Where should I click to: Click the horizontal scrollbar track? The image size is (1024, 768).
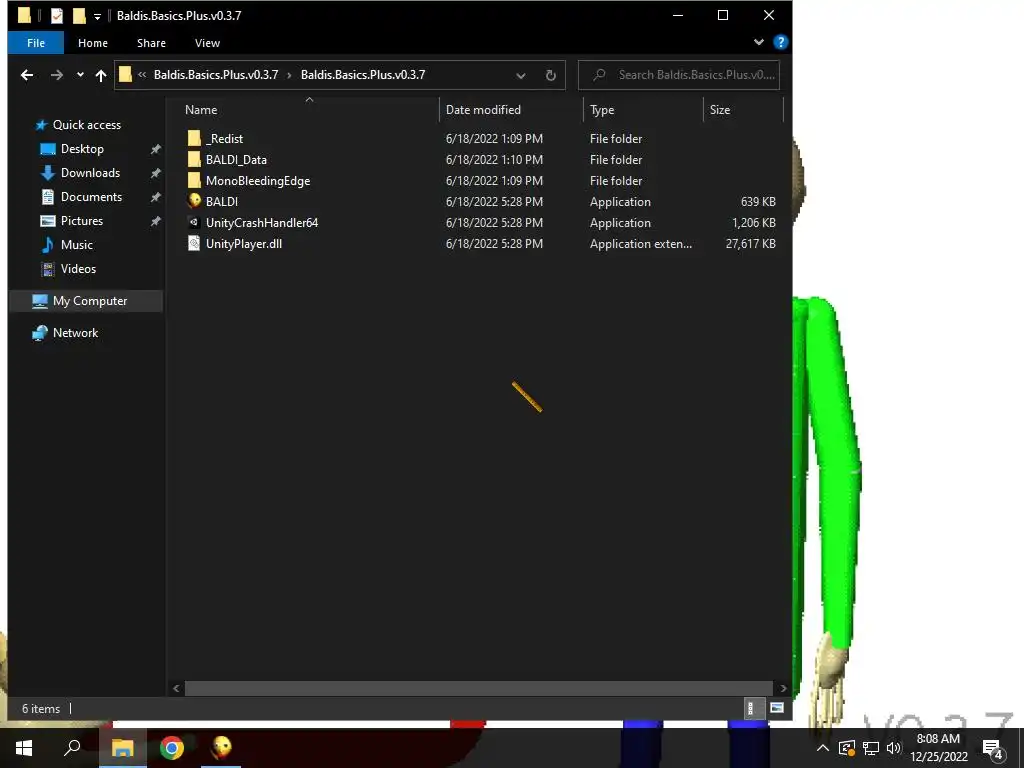[479, 688]
